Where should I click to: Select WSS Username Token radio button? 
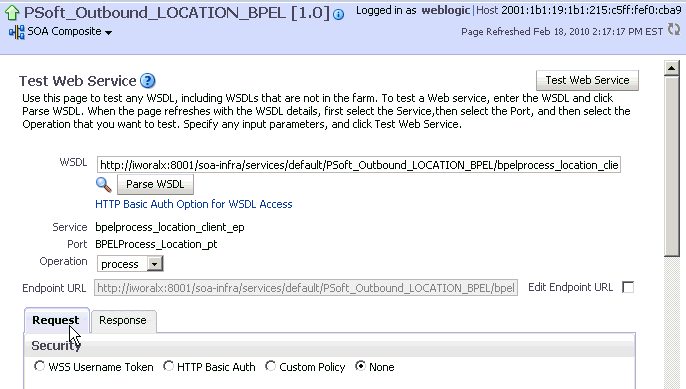click(x=39, y=366)
